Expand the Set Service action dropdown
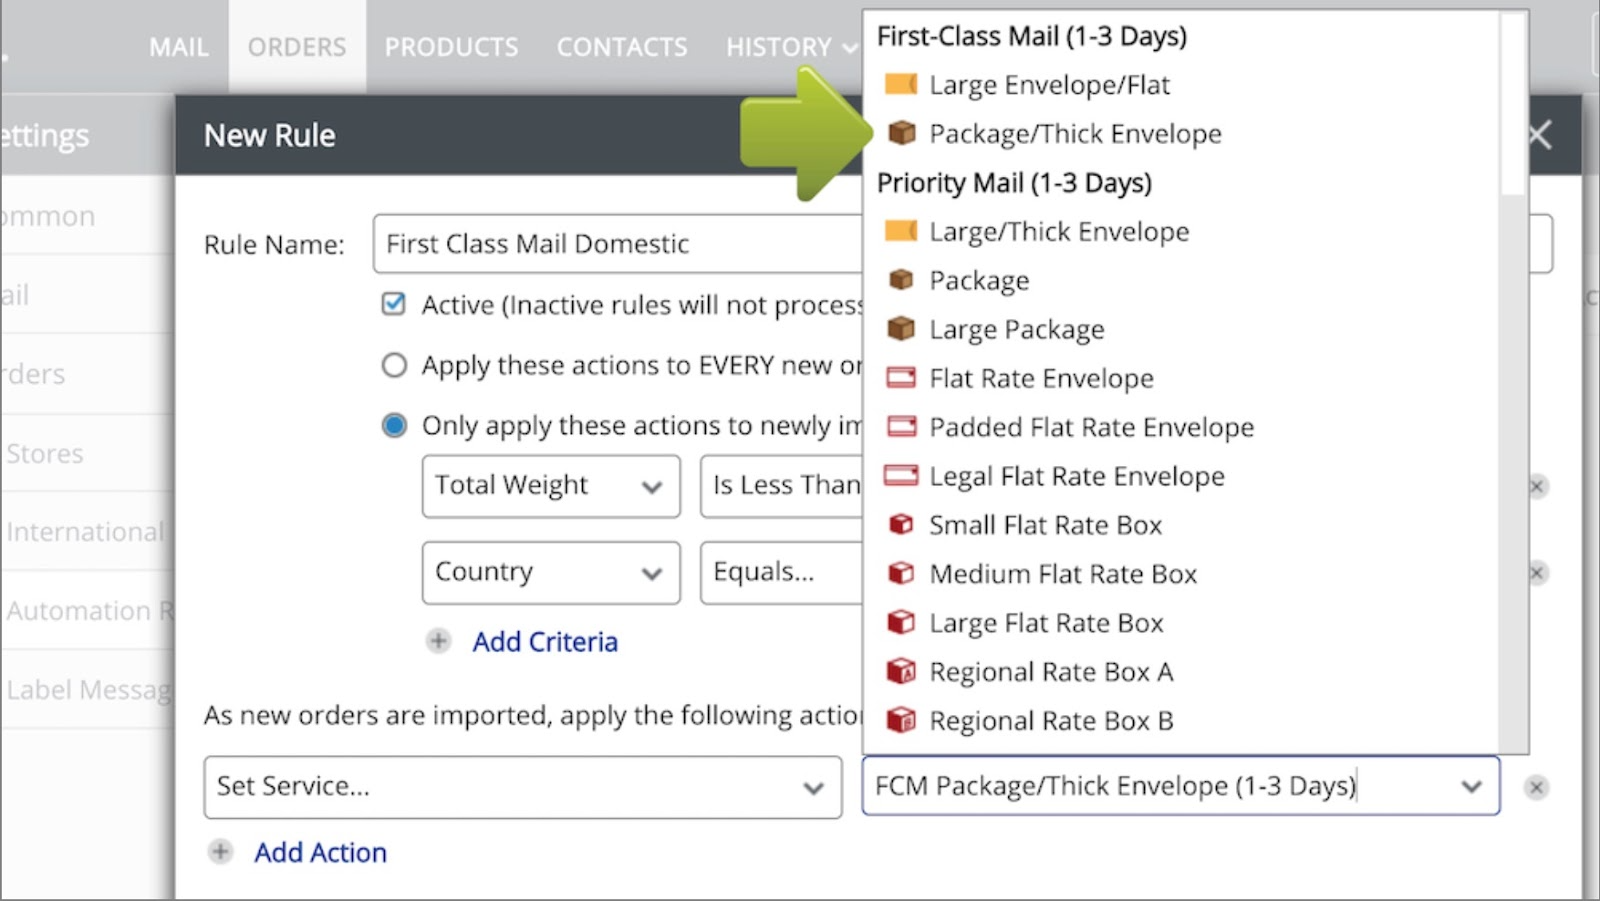Screen dimensions: 1600x901 click(522, 787)
